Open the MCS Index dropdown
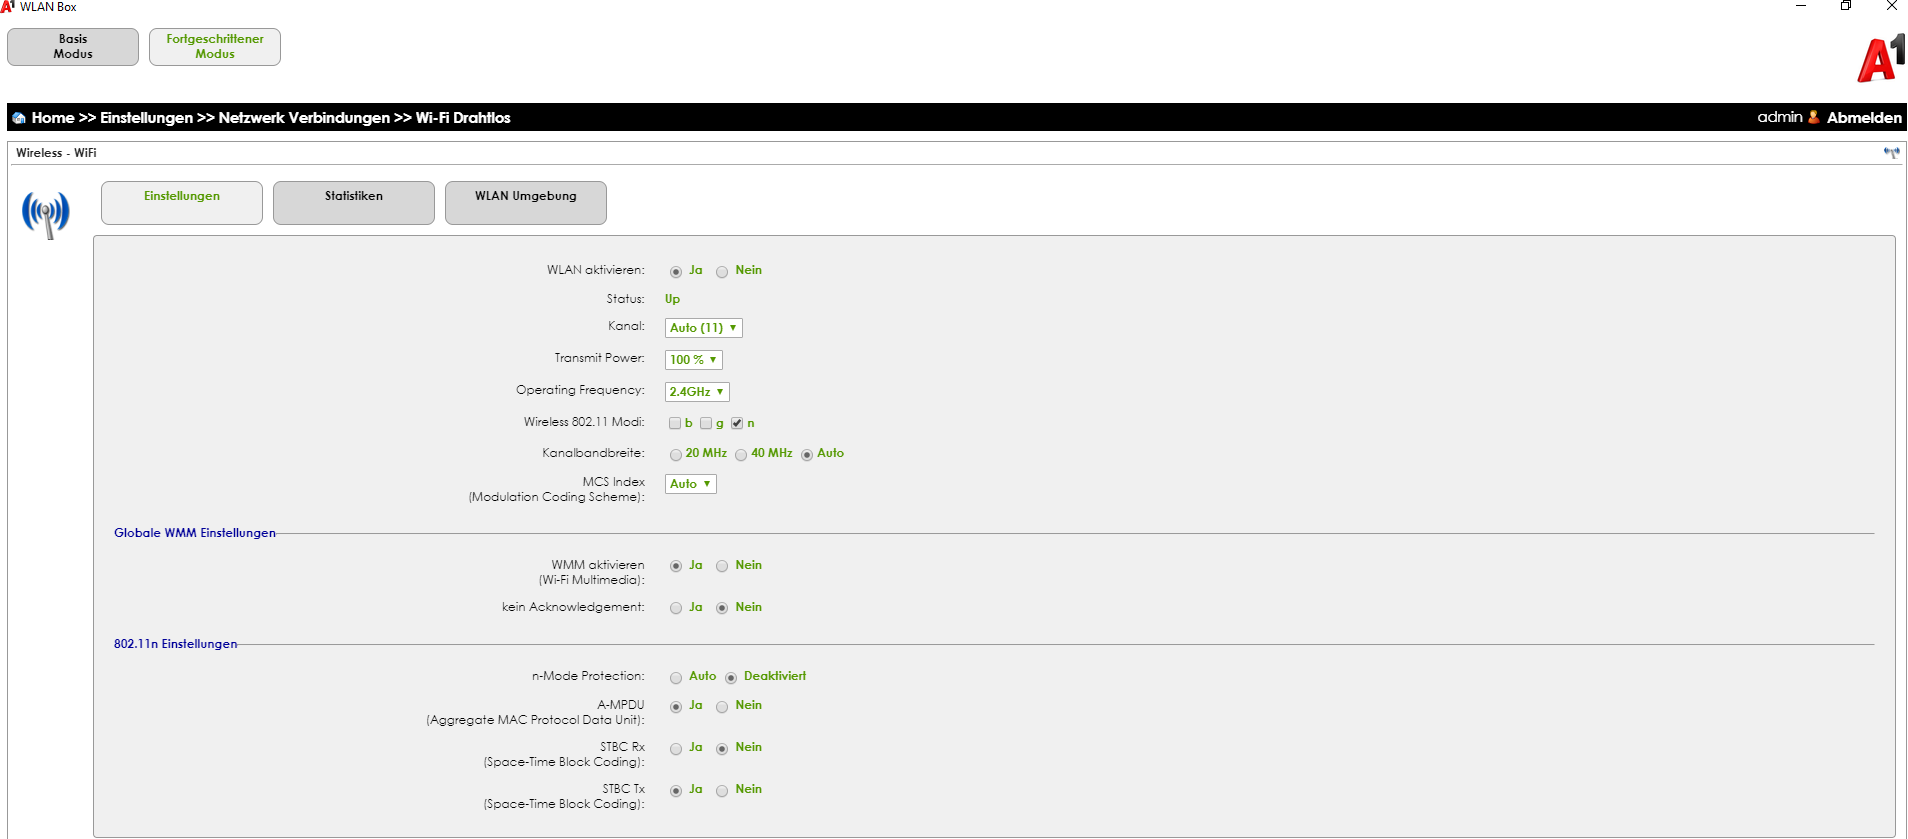 pos(691,484)
